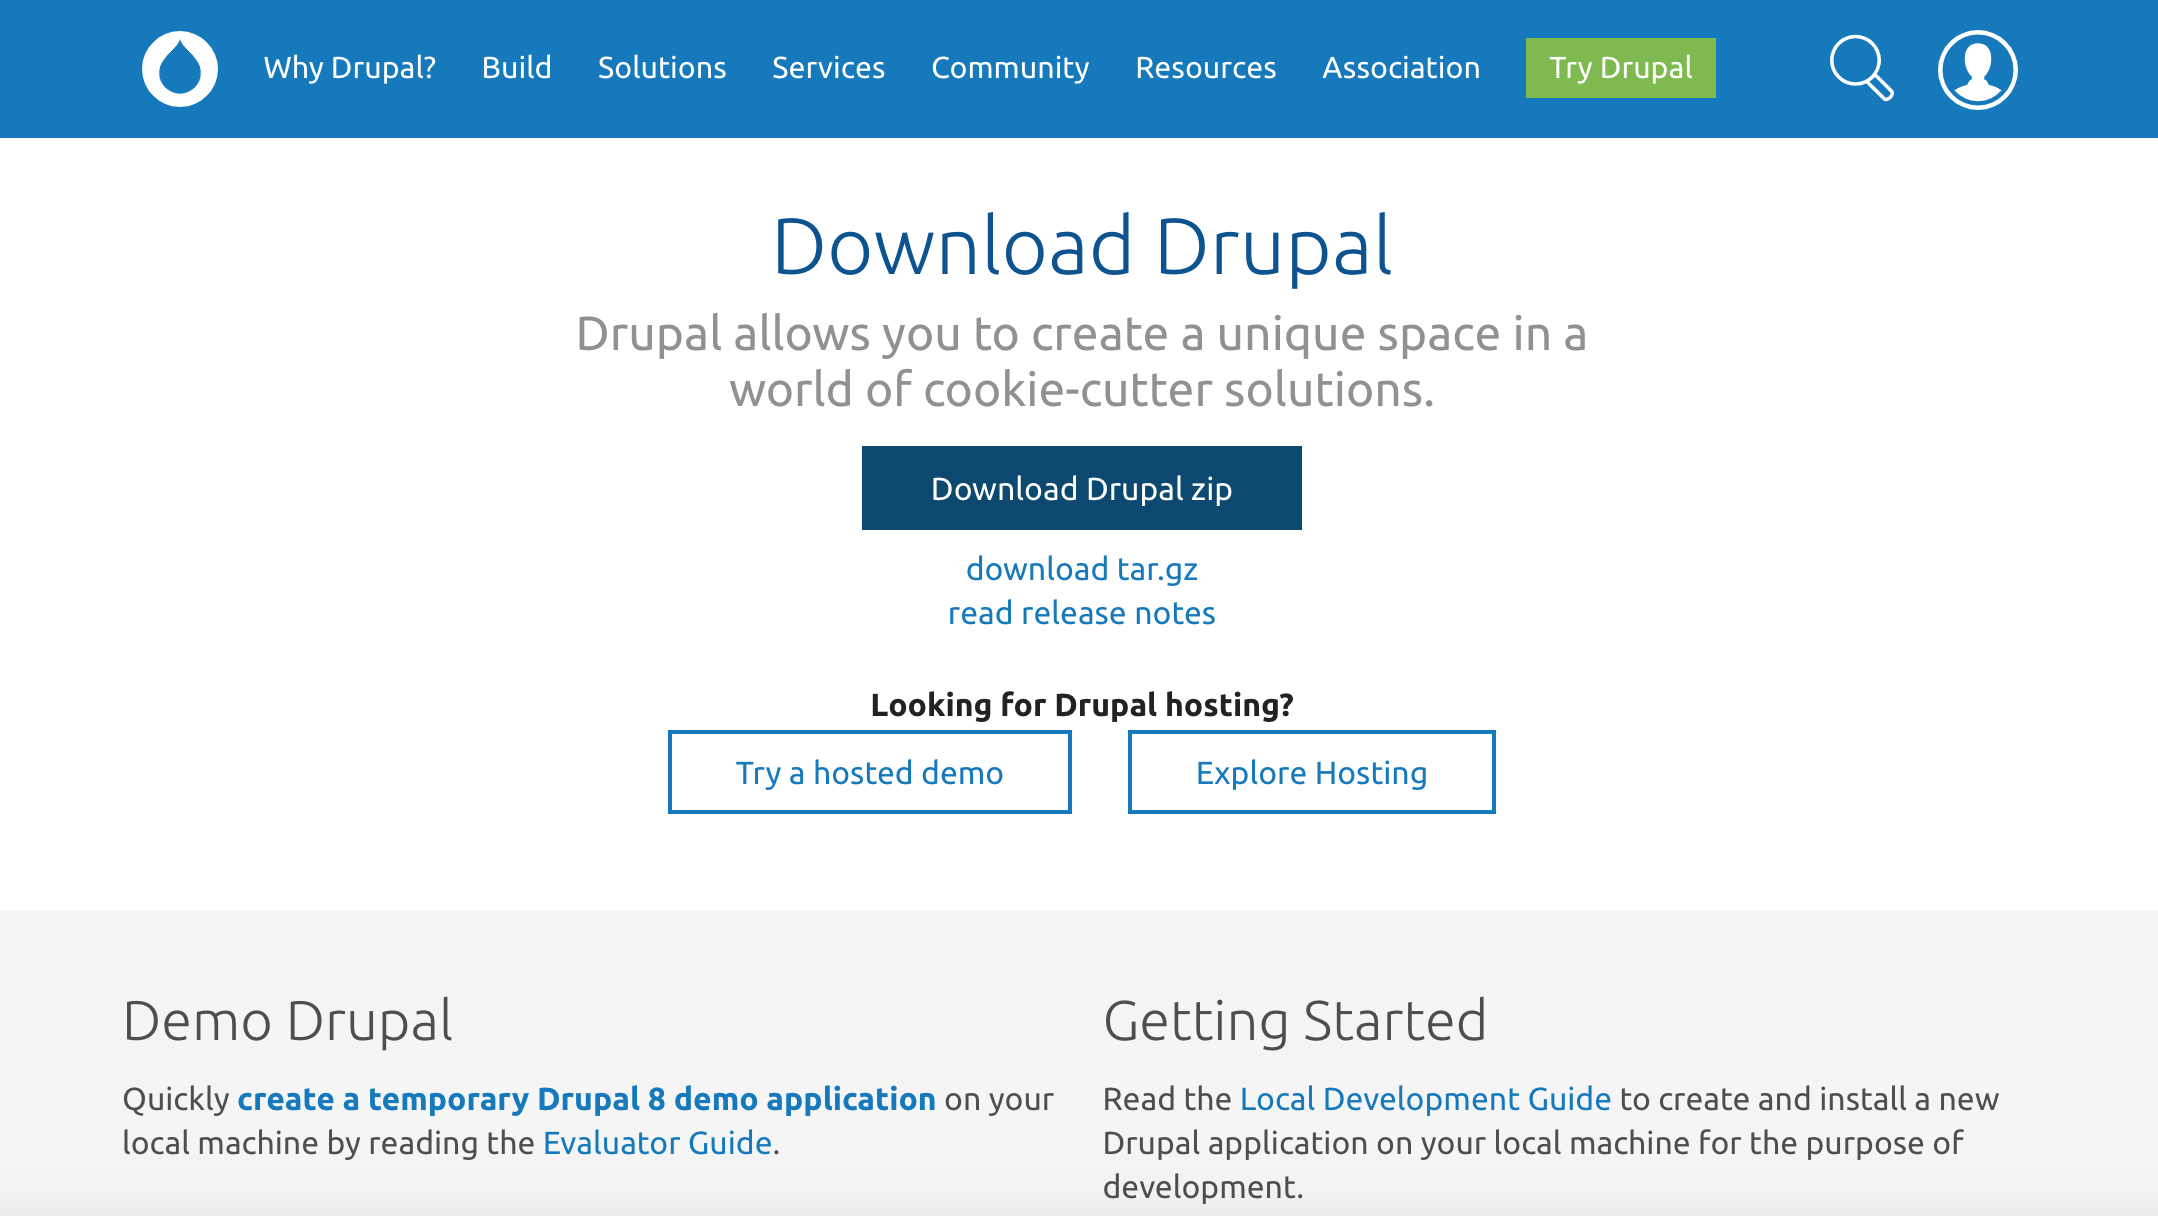Screen dimensions: 2158x1216
Task: Follow the download tar.gz link
Action: pos(1082,569)
